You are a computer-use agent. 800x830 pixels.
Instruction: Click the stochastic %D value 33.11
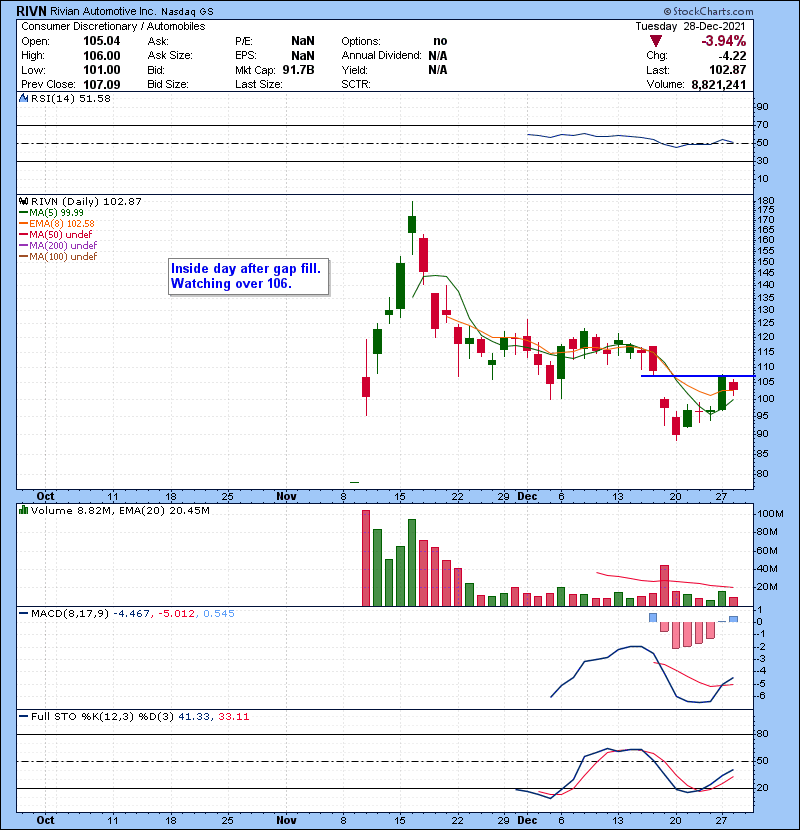click(x=233, y=717)
